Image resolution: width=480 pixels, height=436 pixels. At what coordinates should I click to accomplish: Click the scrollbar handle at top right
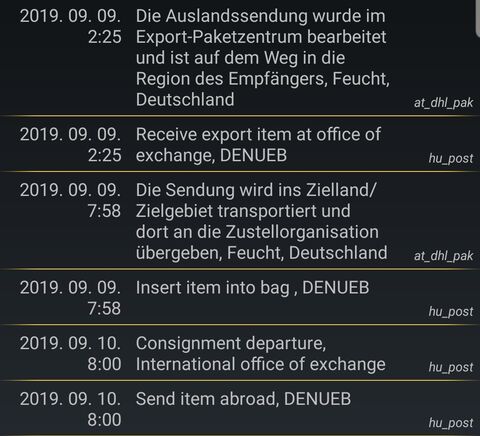pos(478,15)
